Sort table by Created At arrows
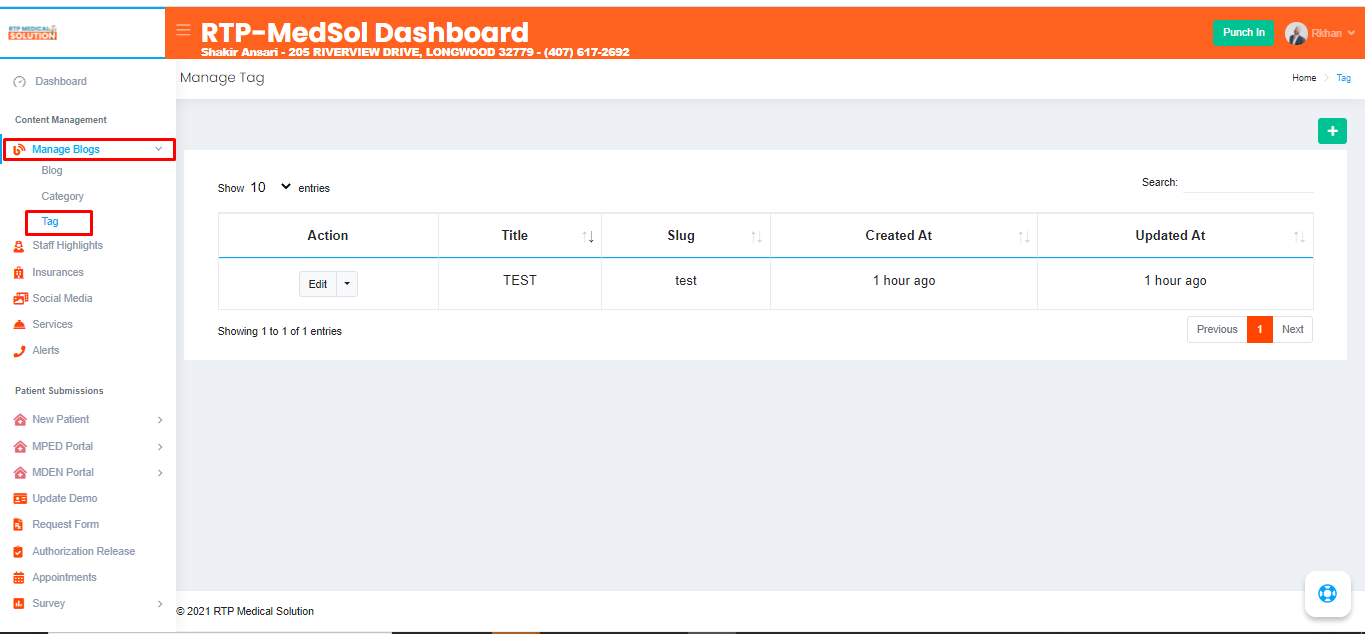Image resolution: width=1365 pixels, height=634 pixels. pos(1024,236)
